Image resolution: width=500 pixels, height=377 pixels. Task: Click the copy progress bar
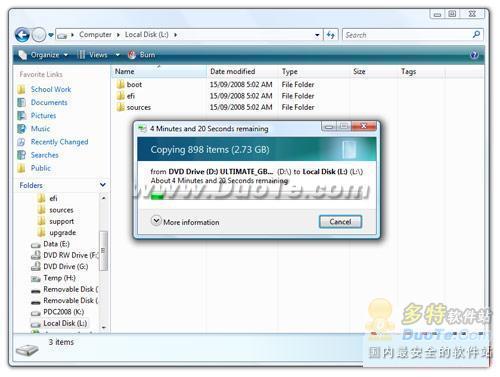tap(257, 196)
